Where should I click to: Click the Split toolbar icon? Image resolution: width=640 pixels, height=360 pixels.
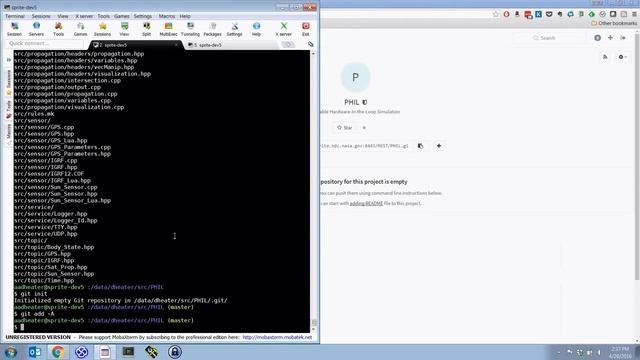147,29
